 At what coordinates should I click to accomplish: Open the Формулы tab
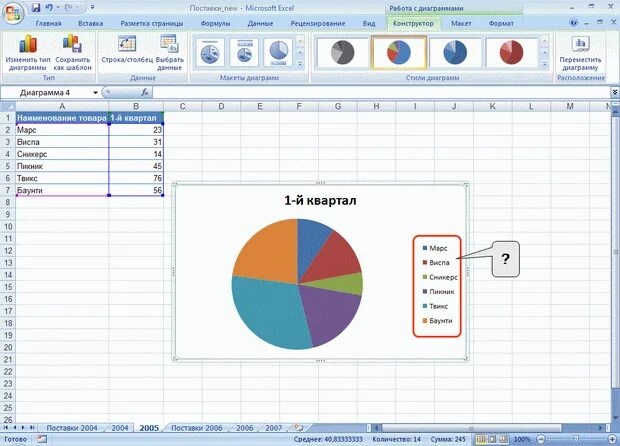pyautogui.click(x=215, y=23)
